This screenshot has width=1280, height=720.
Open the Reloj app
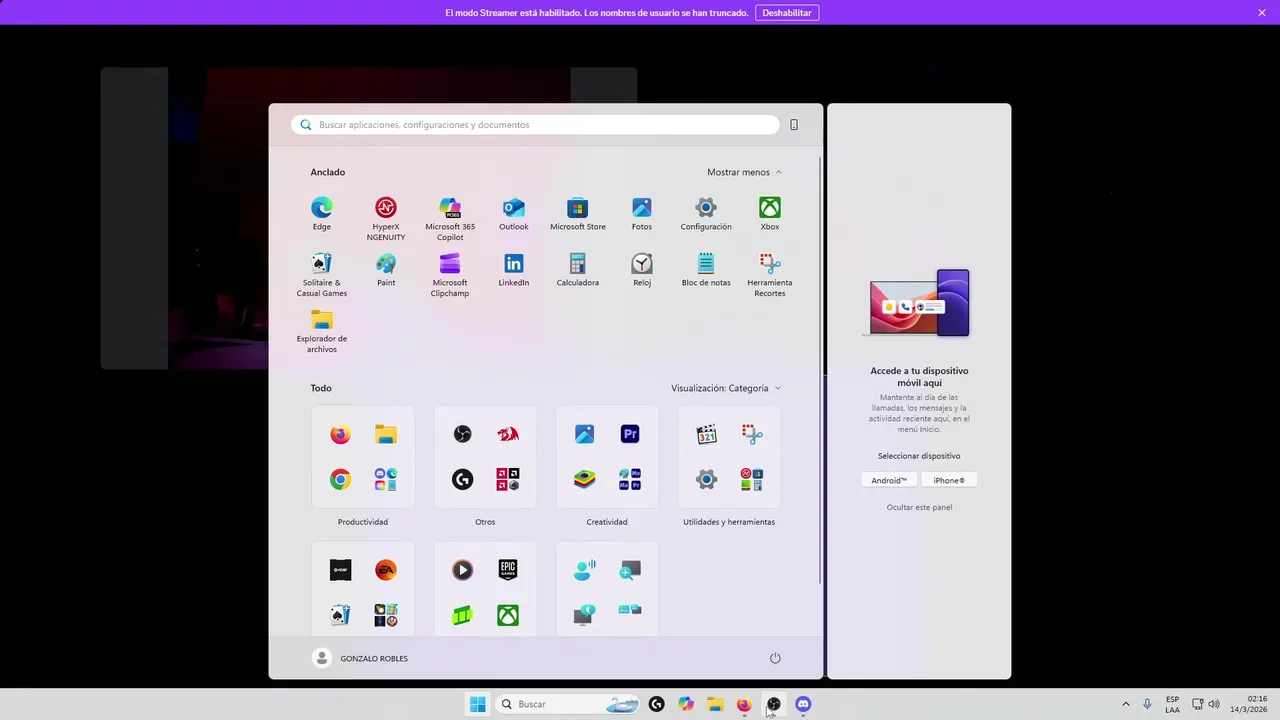coord(642,269)
